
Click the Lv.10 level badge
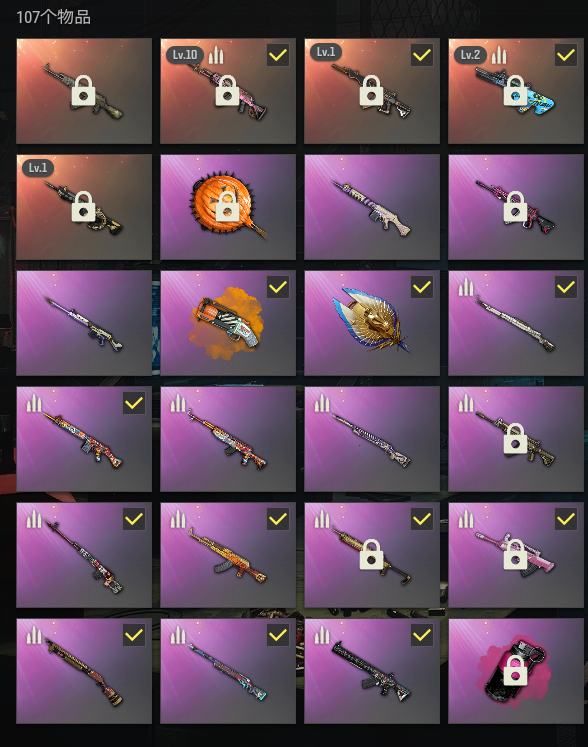coord(185,55)
